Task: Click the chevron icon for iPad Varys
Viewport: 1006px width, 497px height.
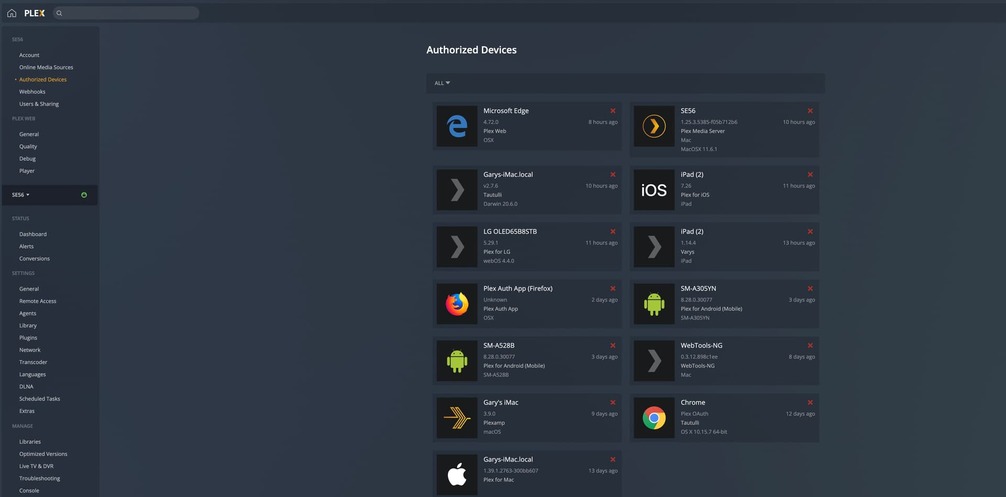Action: point(654,247)
